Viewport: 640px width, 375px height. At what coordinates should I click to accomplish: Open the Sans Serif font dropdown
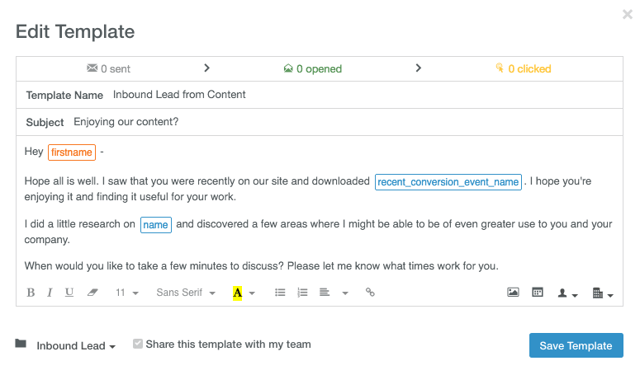[x=186, y=293]
